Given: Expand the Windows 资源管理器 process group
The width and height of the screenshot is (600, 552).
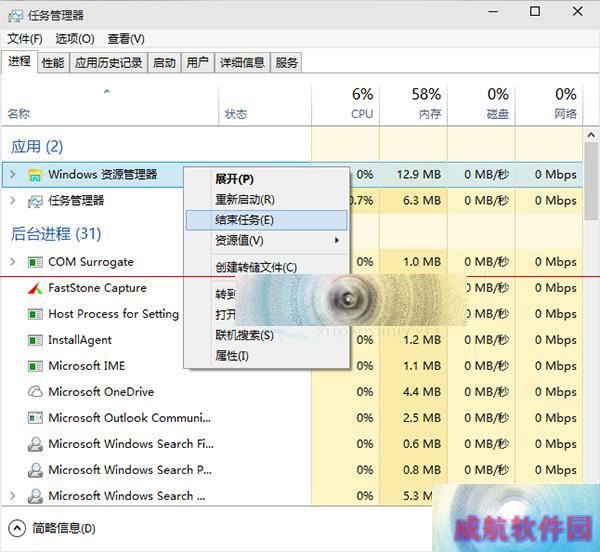Looking at the screenshot, I should (x=13, y=174).
